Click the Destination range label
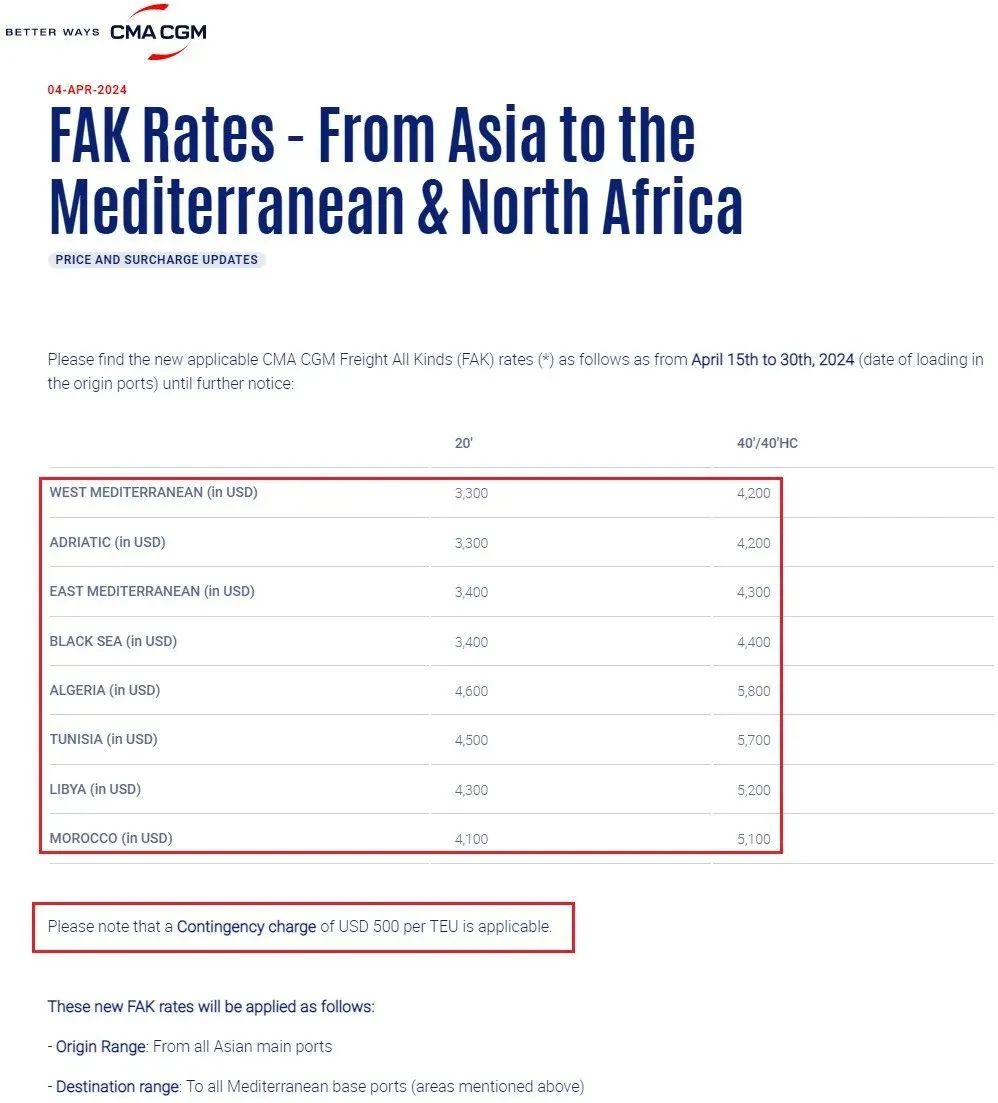The height and width of the screenshot is (1103, 998). click(x=115, y=1086)
